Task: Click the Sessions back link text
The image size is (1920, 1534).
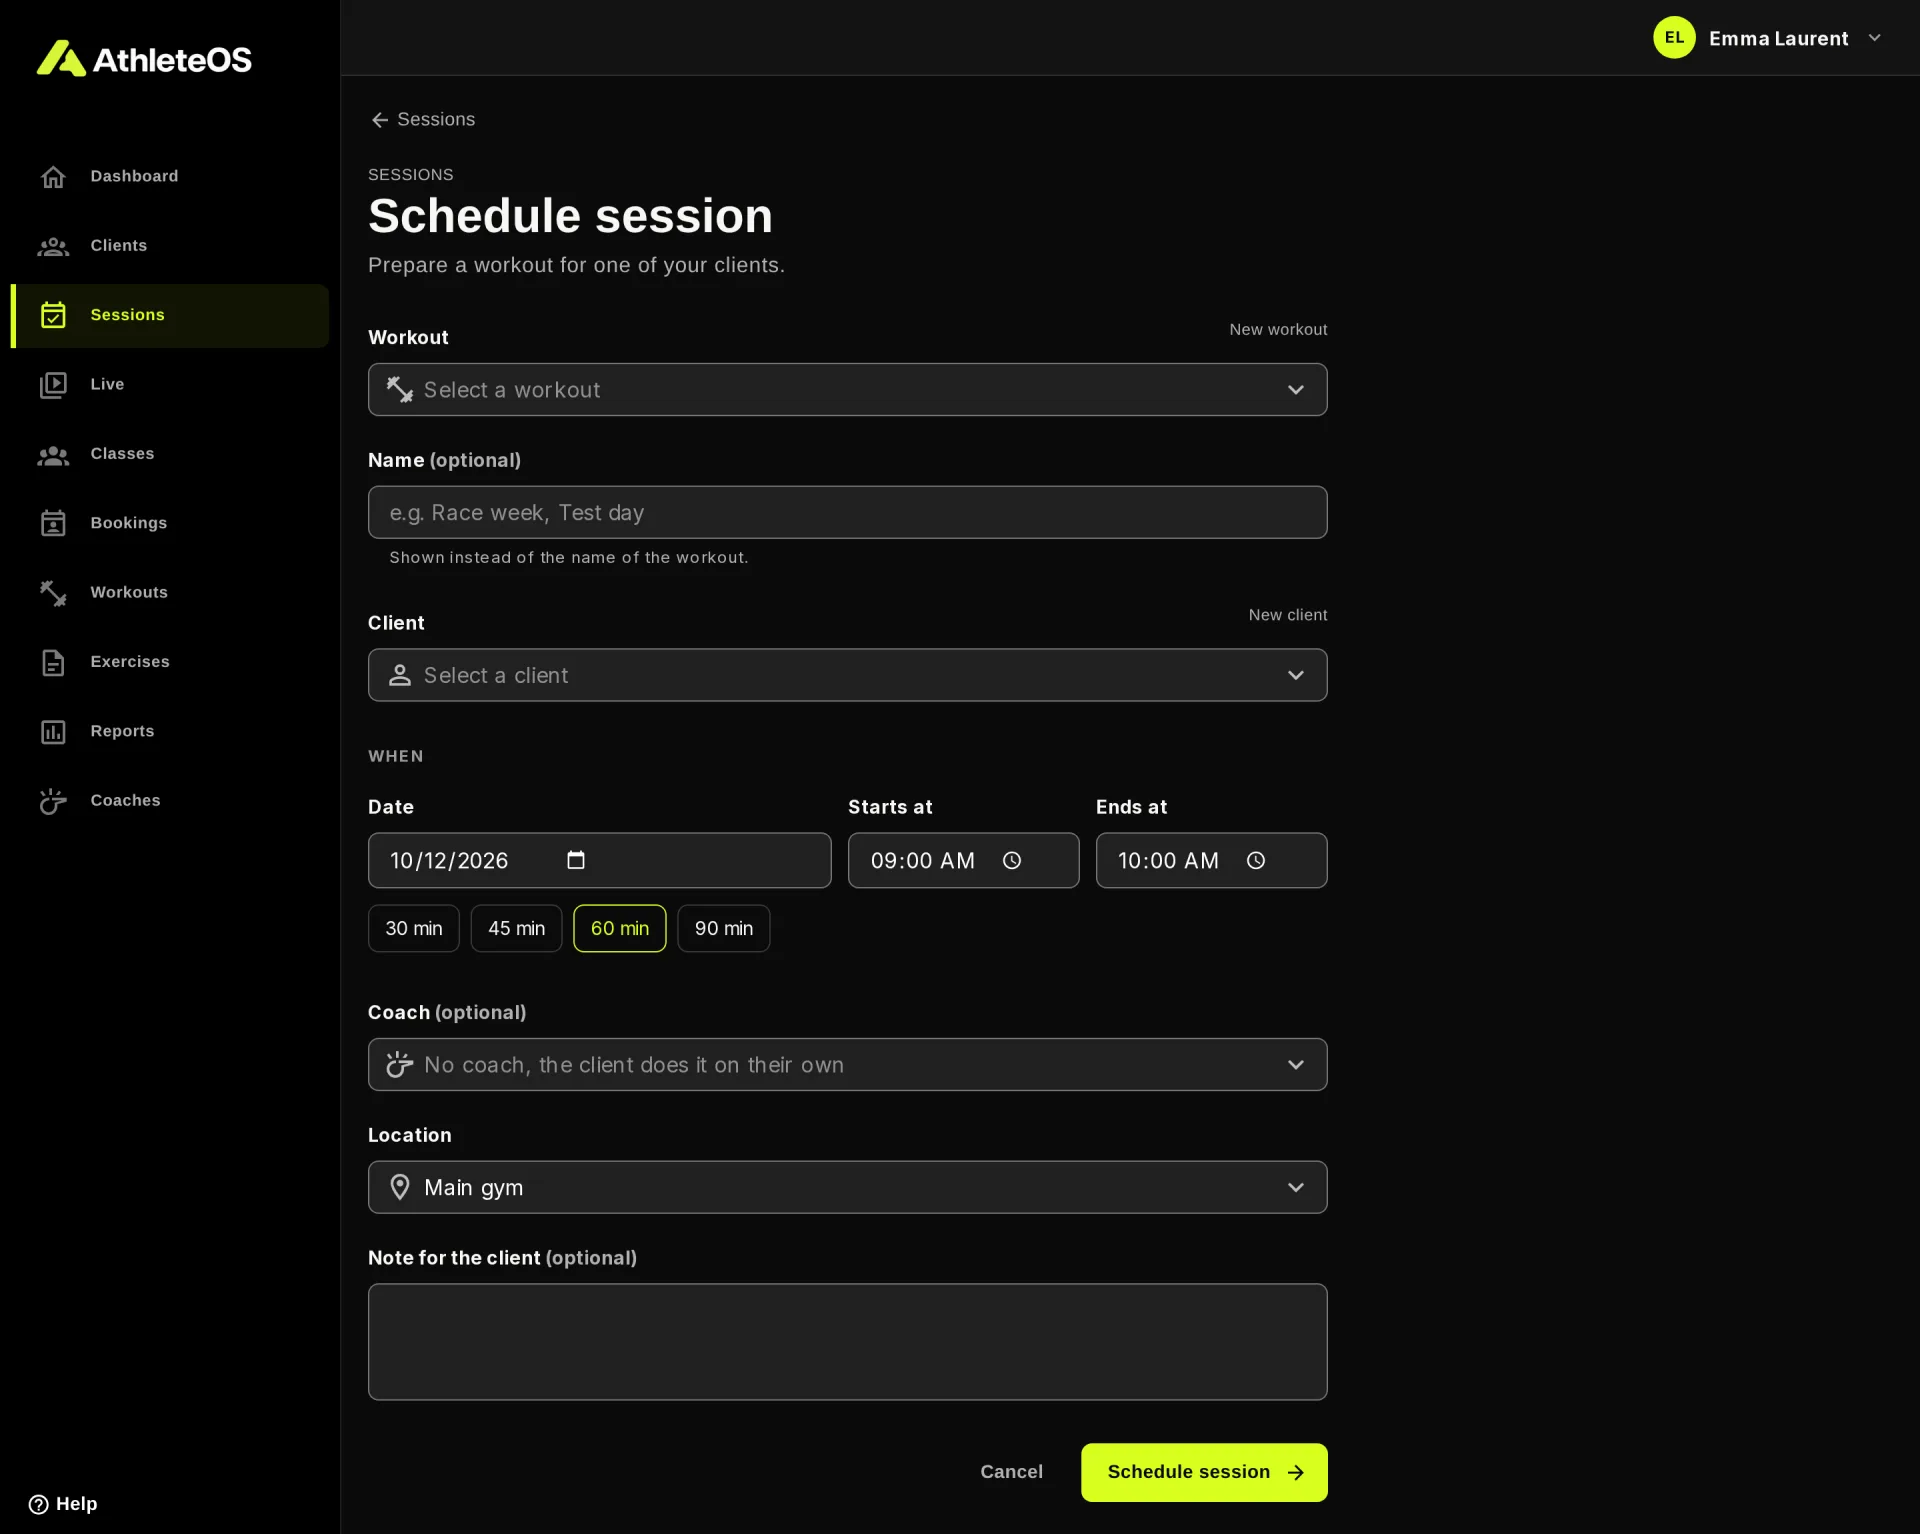Action: pyautogui.click(x=436, y=119)
